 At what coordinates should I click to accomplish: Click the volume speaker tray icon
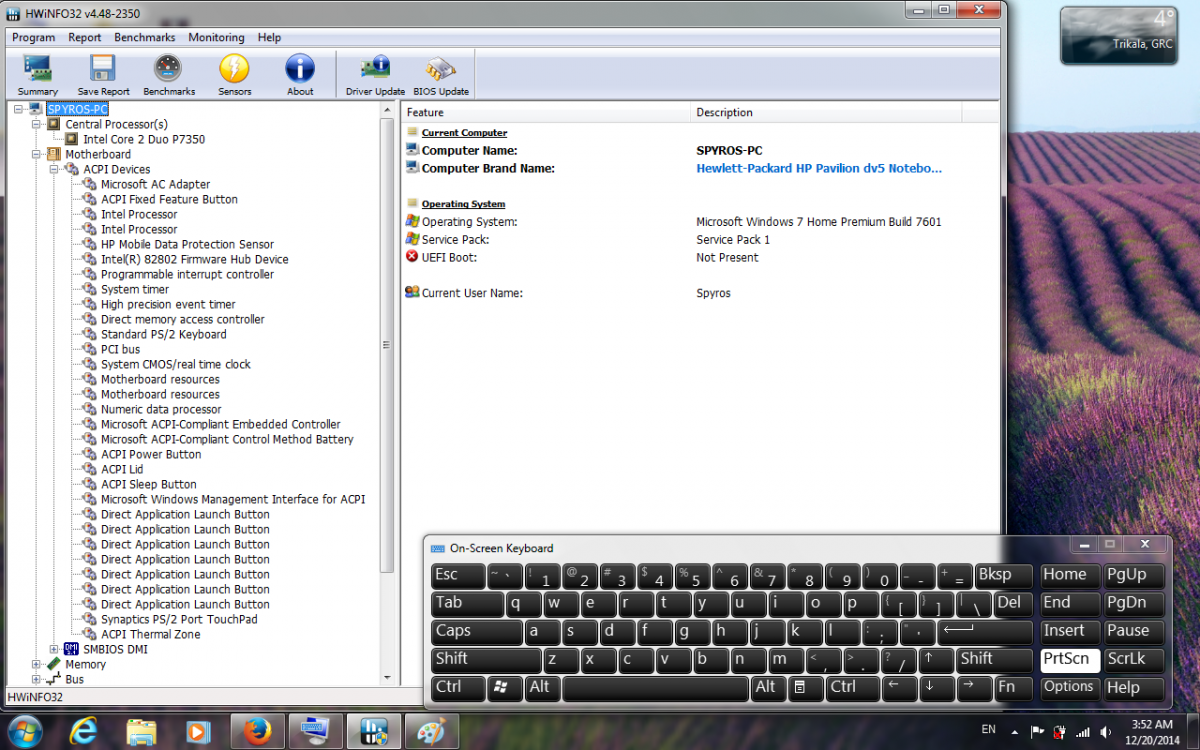tap(1104, 732)
